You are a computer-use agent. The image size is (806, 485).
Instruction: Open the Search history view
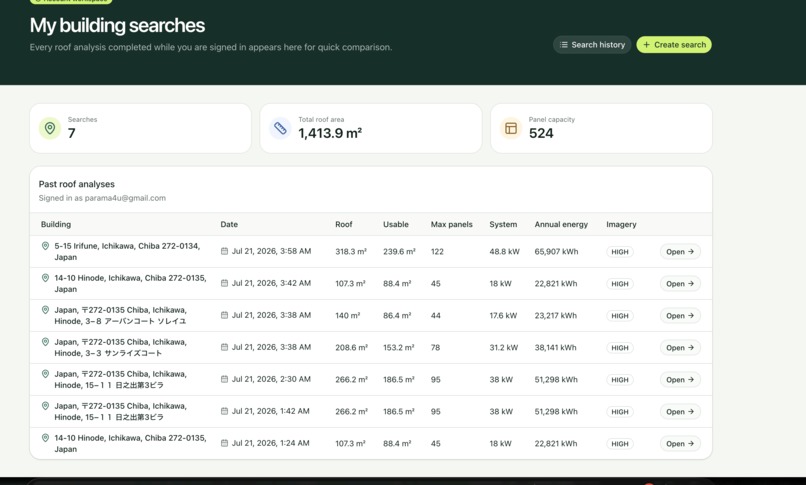pyautogui.click(x=592, y=45)
